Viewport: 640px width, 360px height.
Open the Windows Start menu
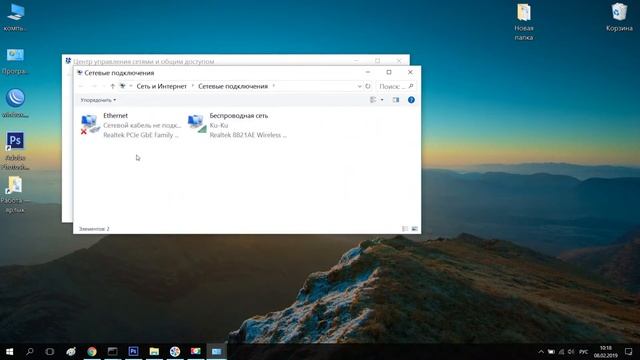(x=9, y=351)
